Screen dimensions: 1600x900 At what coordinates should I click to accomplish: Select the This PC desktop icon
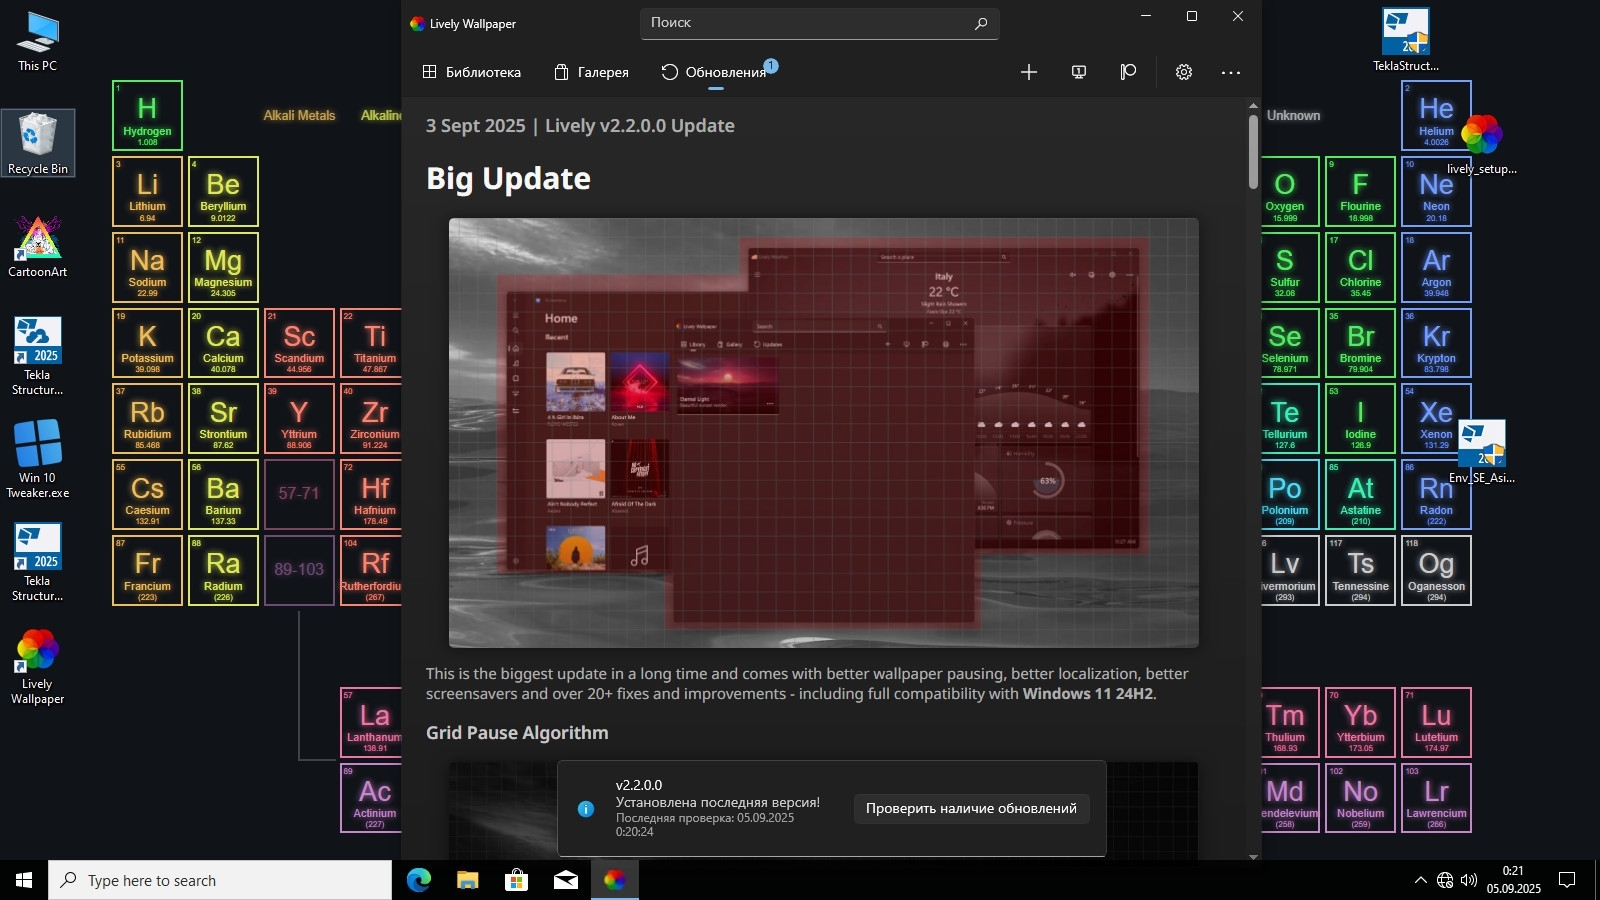pos(38,42)
